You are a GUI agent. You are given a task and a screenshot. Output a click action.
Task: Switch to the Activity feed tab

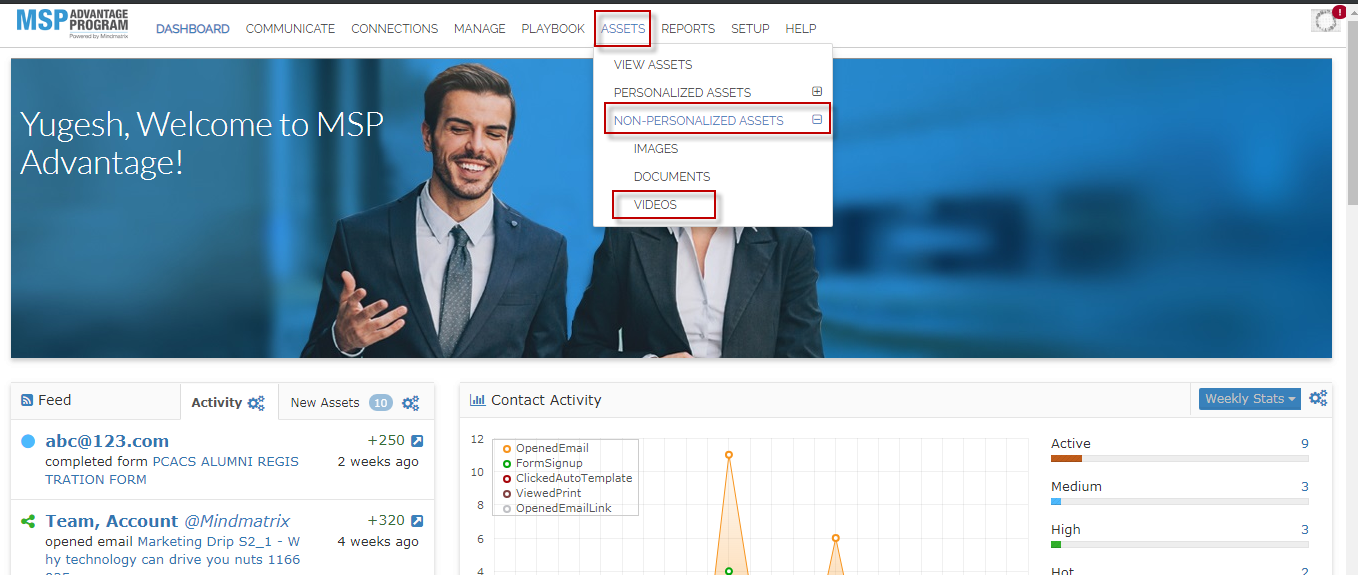tap(217, 402)
